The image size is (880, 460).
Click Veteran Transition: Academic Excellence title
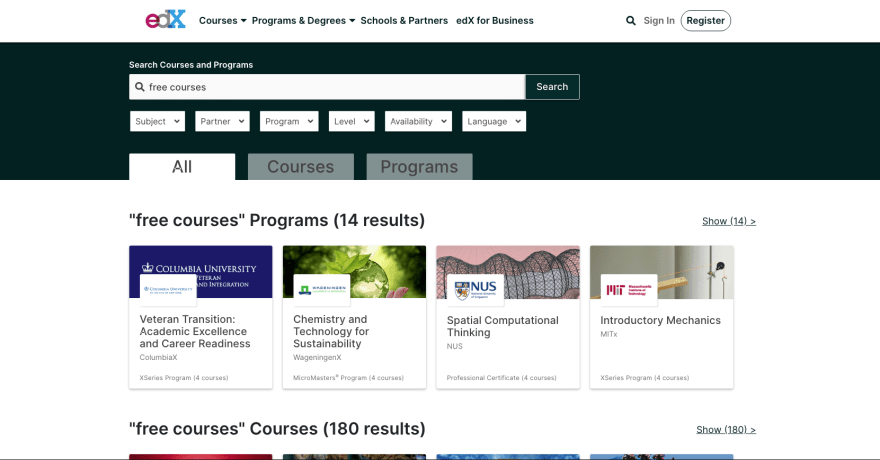coord(195,332)
